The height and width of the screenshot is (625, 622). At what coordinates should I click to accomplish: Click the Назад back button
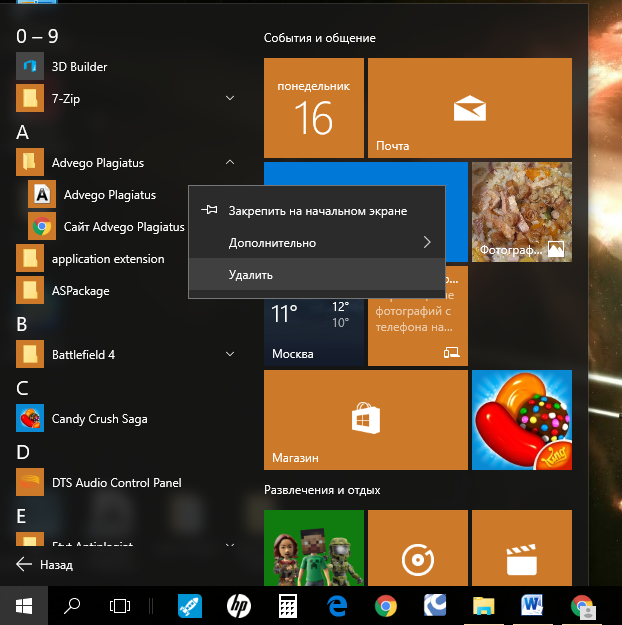coord(45,564)
